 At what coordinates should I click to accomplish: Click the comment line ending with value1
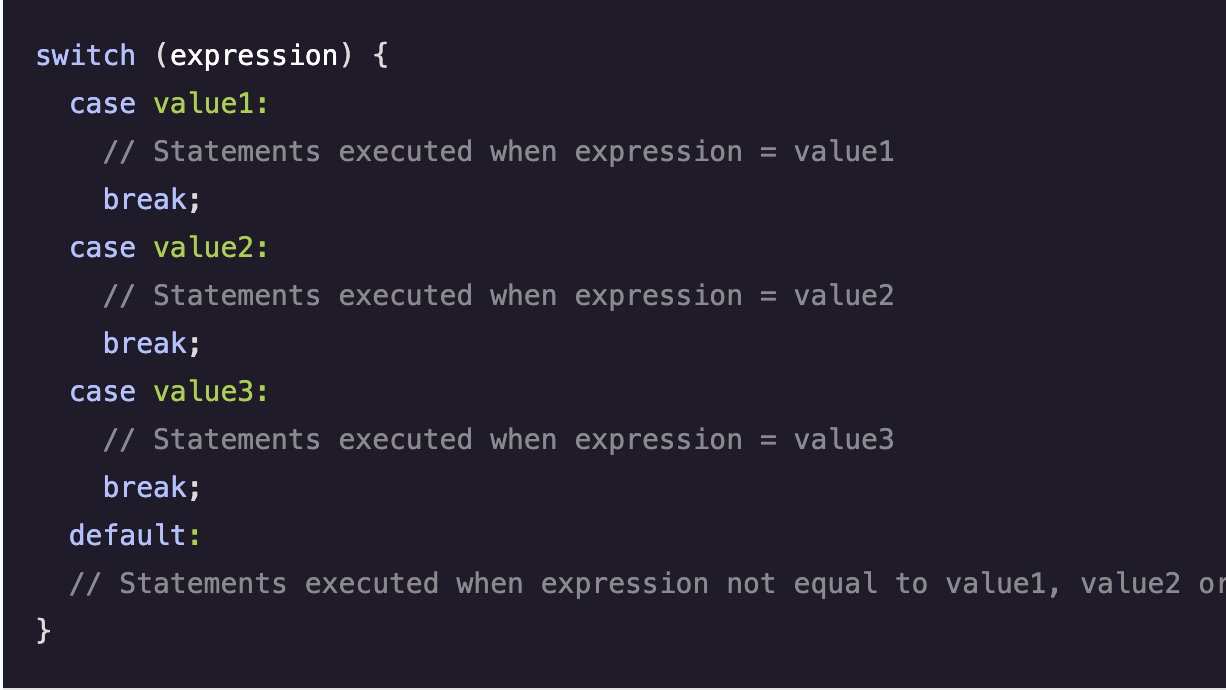[498, 151]
